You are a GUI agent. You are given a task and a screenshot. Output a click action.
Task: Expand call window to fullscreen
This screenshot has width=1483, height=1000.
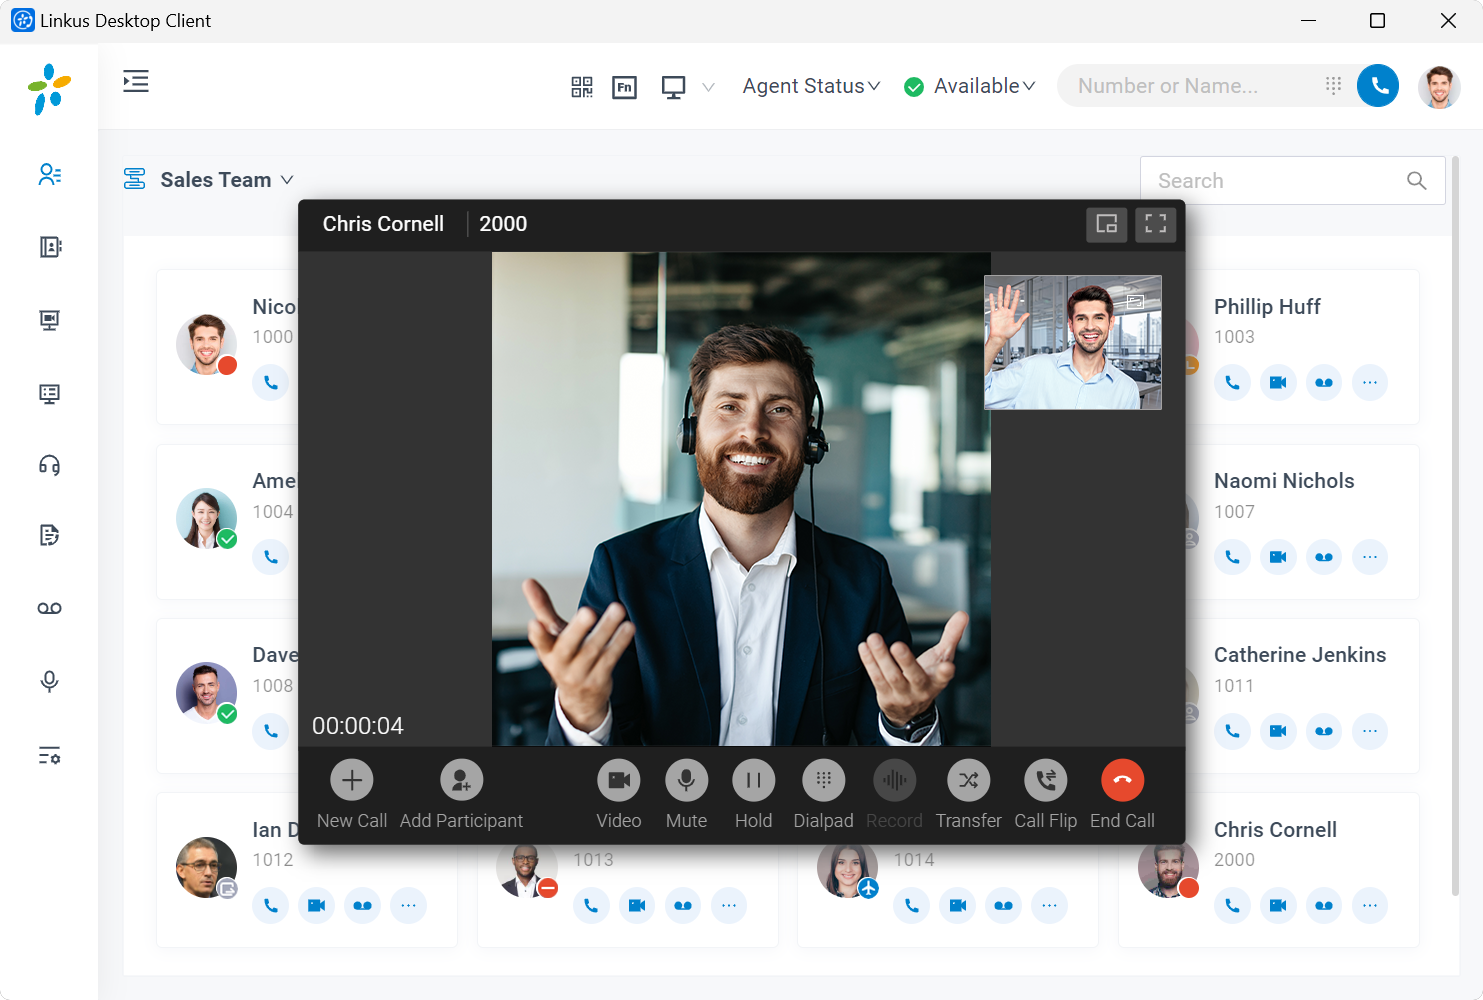[1156, 224]
